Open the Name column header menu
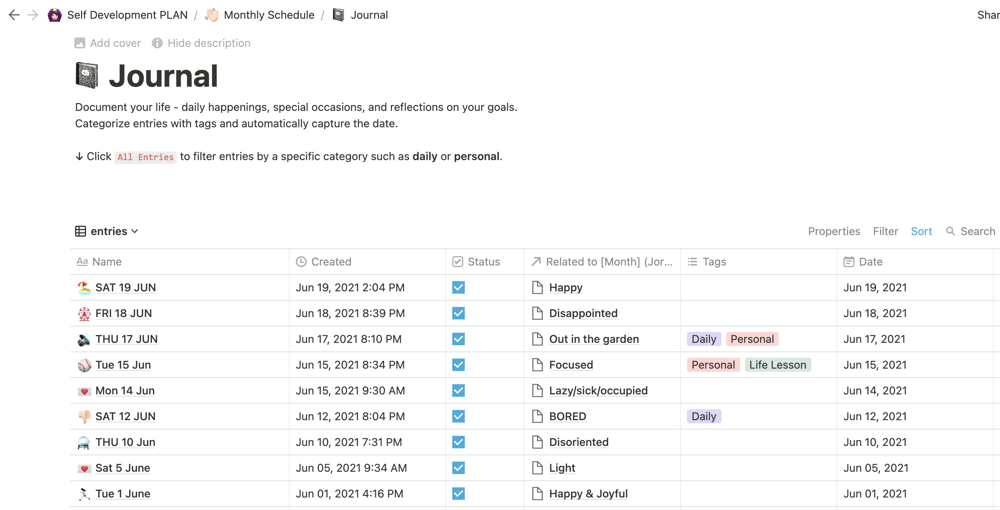The height and width of the screenshot is (510, 1000). pyautogui.click(x=180, y=261)
